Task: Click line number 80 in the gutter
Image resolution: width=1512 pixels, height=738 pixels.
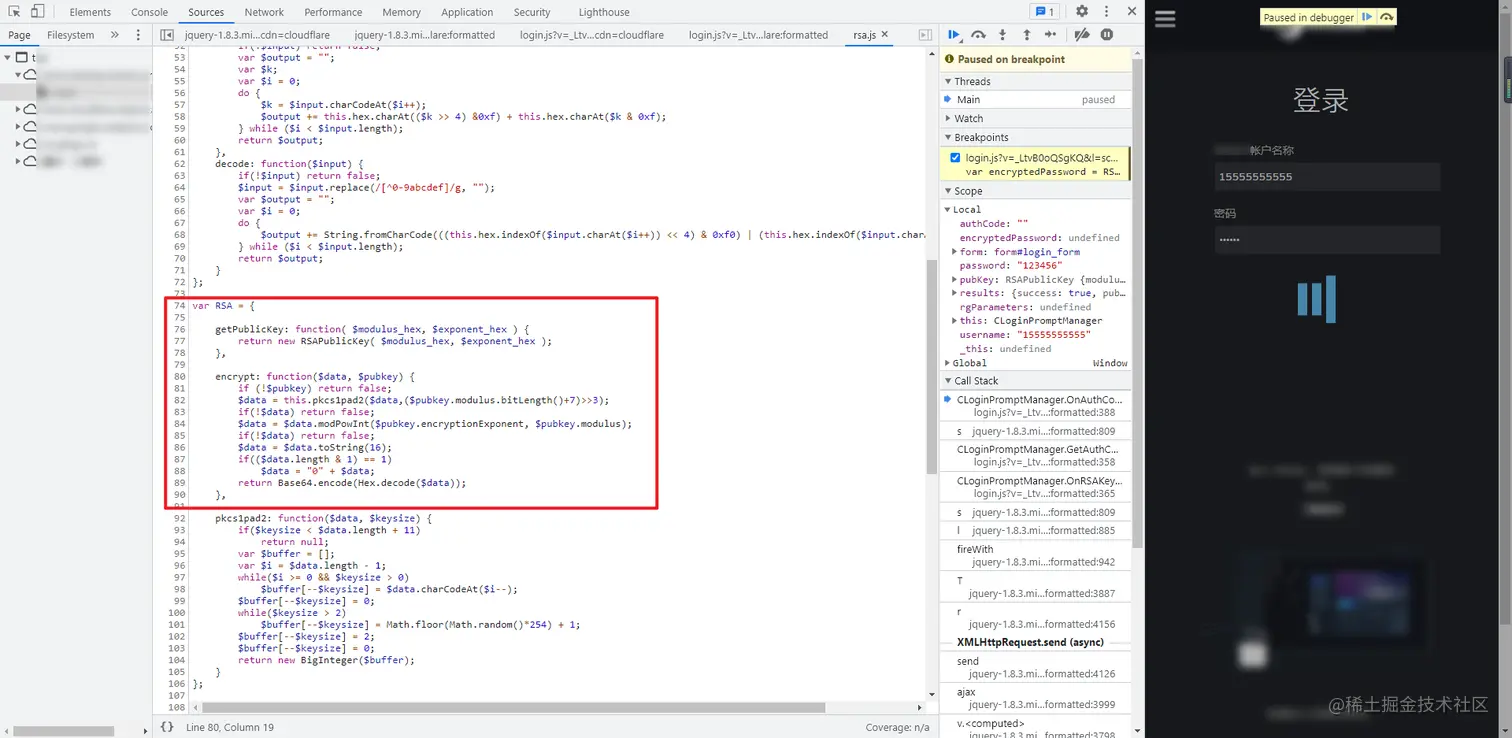Action: click(180, 377)
